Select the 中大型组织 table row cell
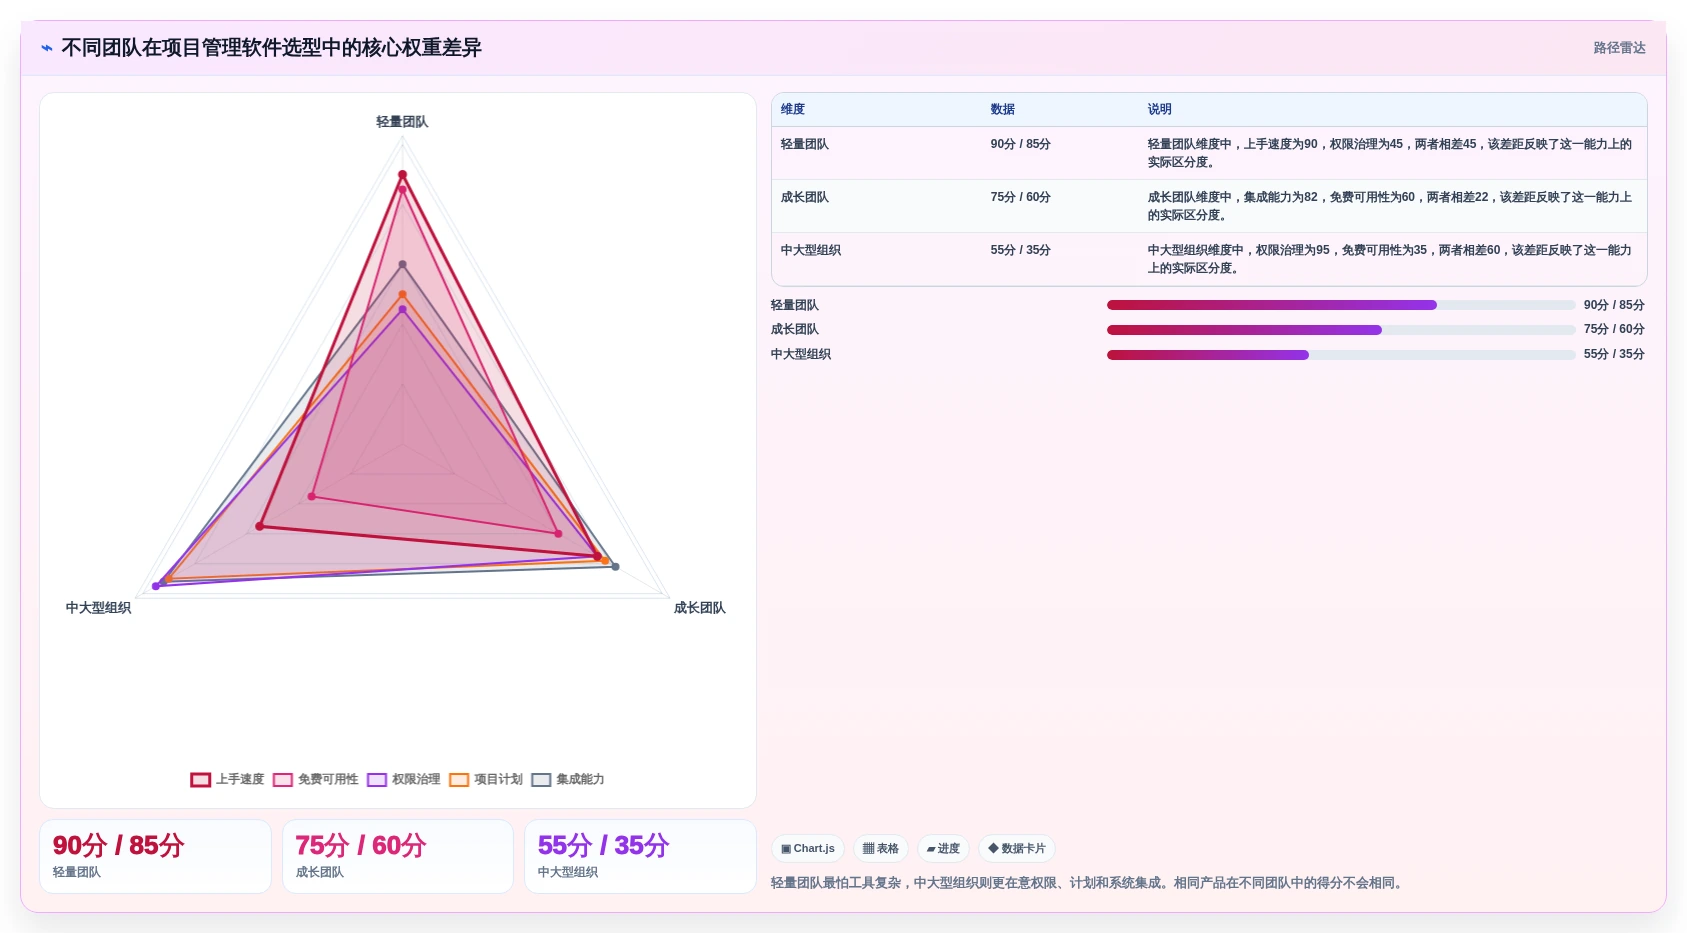The width and height of the screenshot is (1687, 933). coord(811,250)
